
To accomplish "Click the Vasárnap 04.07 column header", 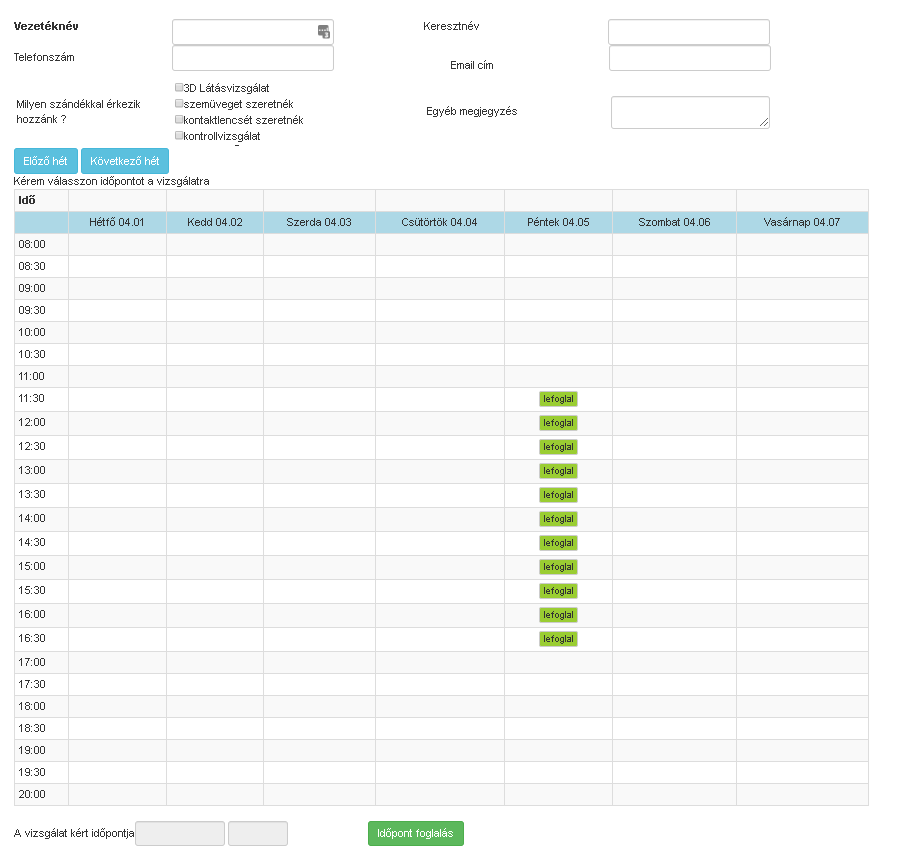I will tap(802, 222).
